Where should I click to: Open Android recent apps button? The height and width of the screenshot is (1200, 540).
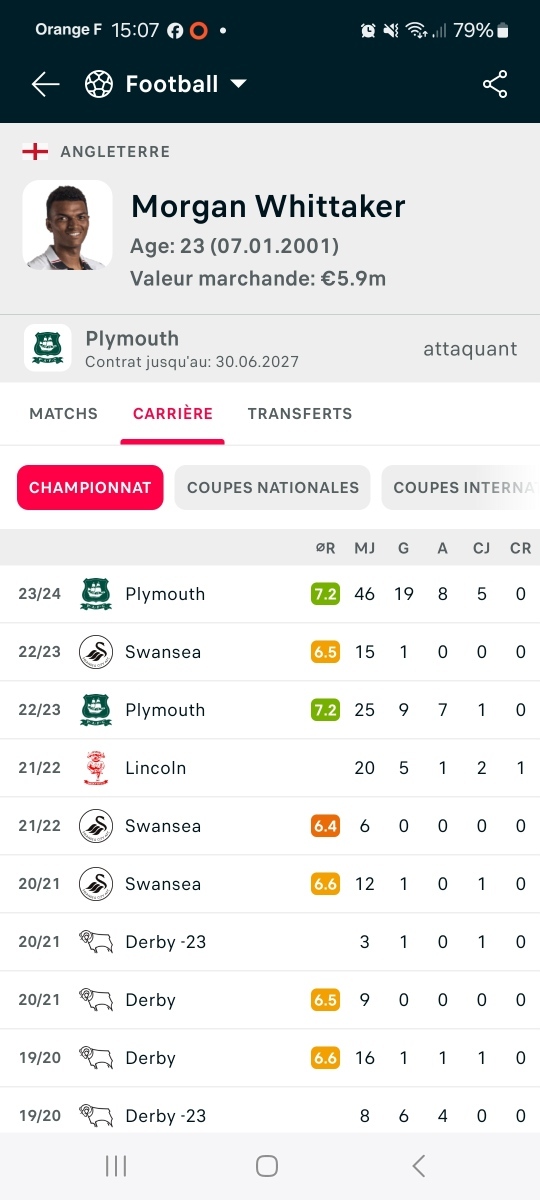tap(116, 1166)
